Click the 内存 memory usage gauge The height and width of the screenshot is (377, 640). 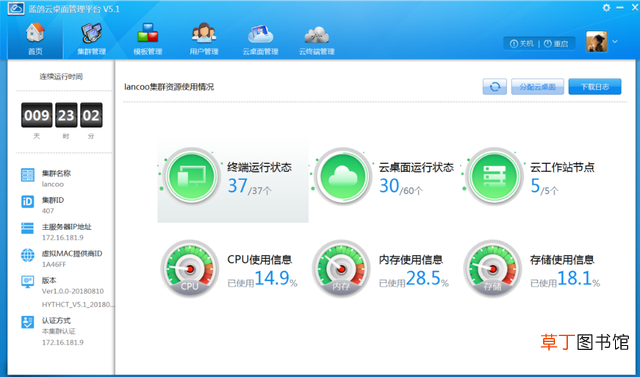point(341,268)
